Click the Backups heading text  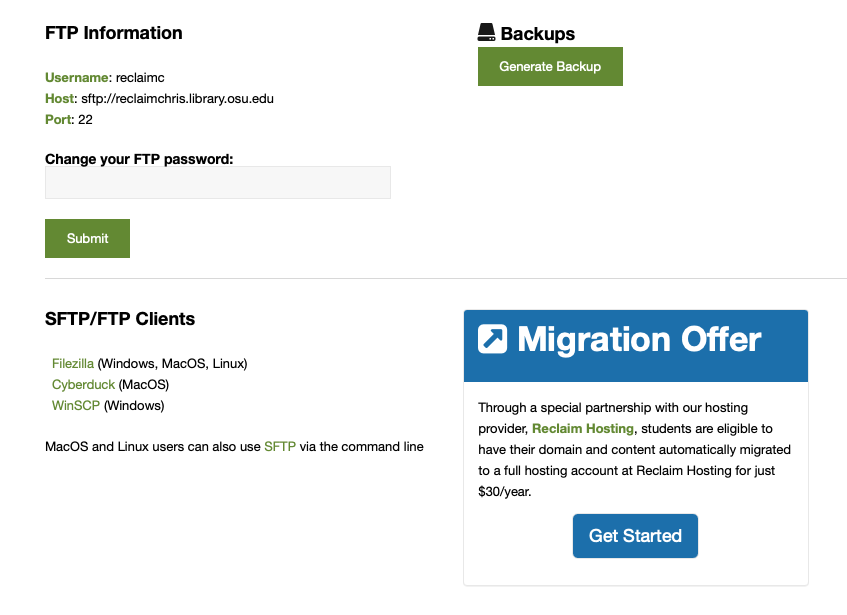(537, 33)
